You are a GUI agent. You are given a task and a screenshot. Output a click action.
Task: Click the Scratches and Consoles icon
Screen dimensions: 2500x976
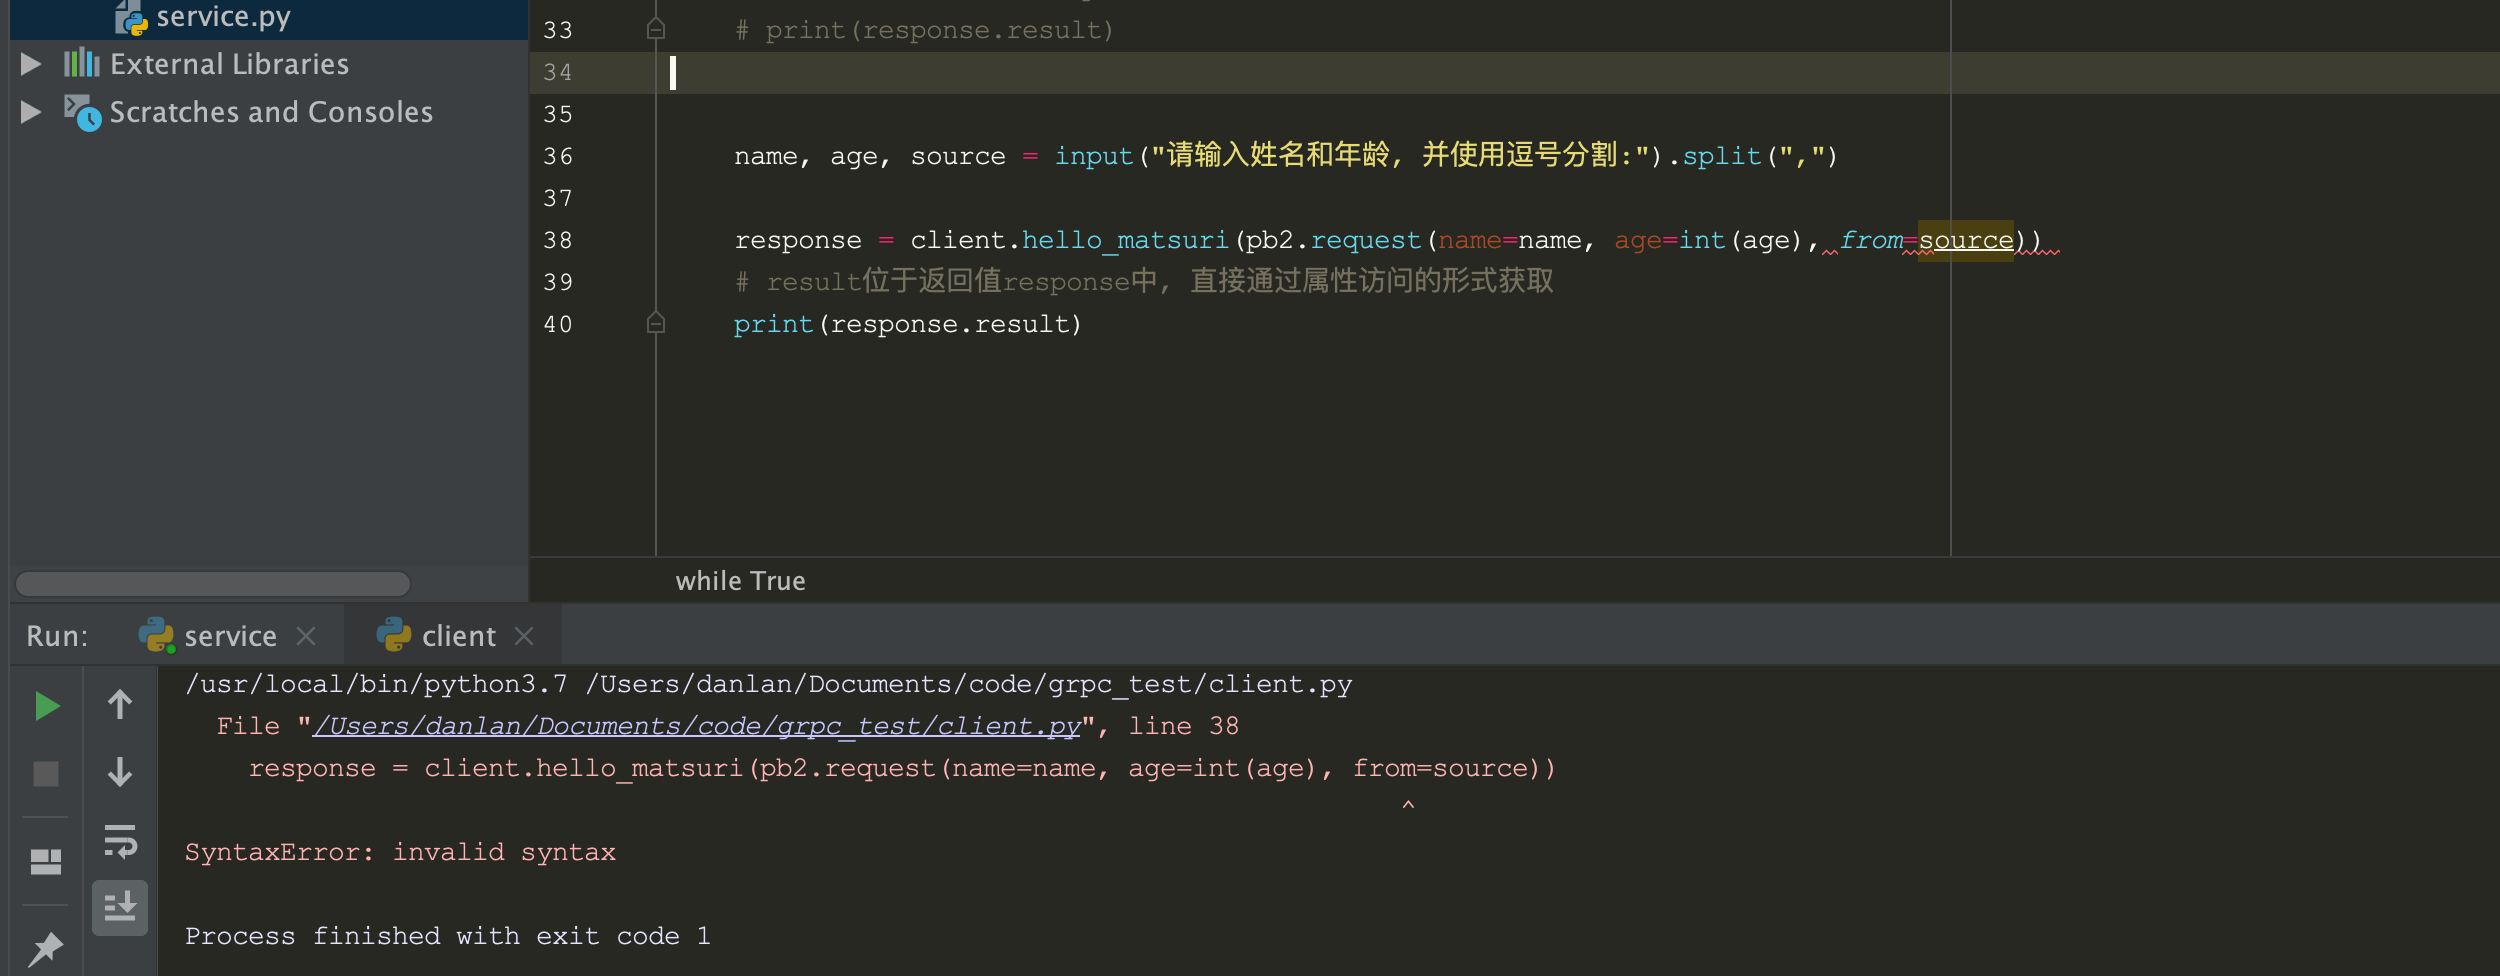82,112
